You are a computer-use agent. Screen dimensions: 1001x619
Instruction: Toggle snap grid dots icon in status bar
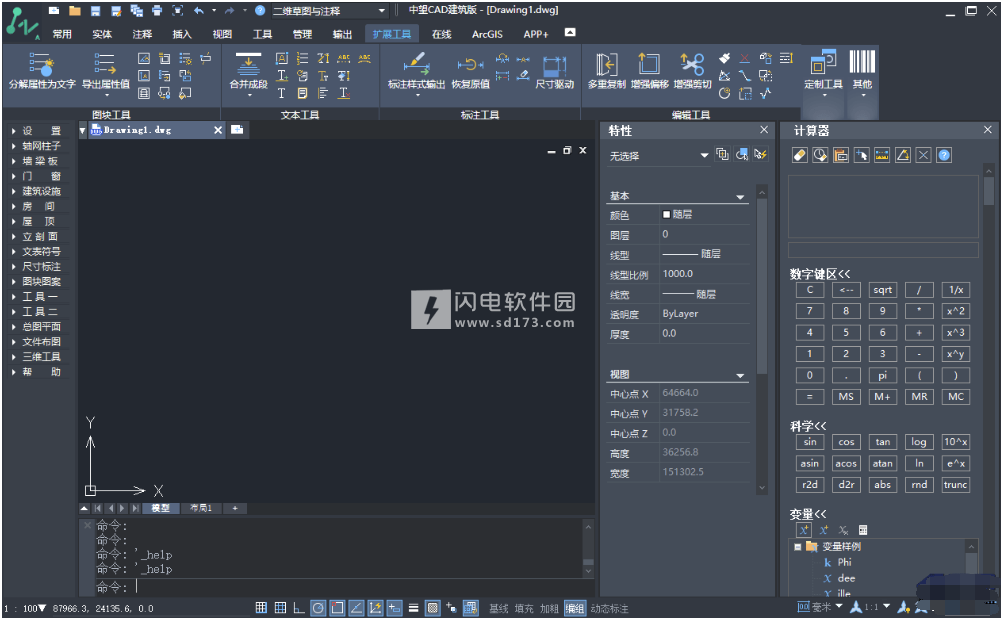click(261, 608)
